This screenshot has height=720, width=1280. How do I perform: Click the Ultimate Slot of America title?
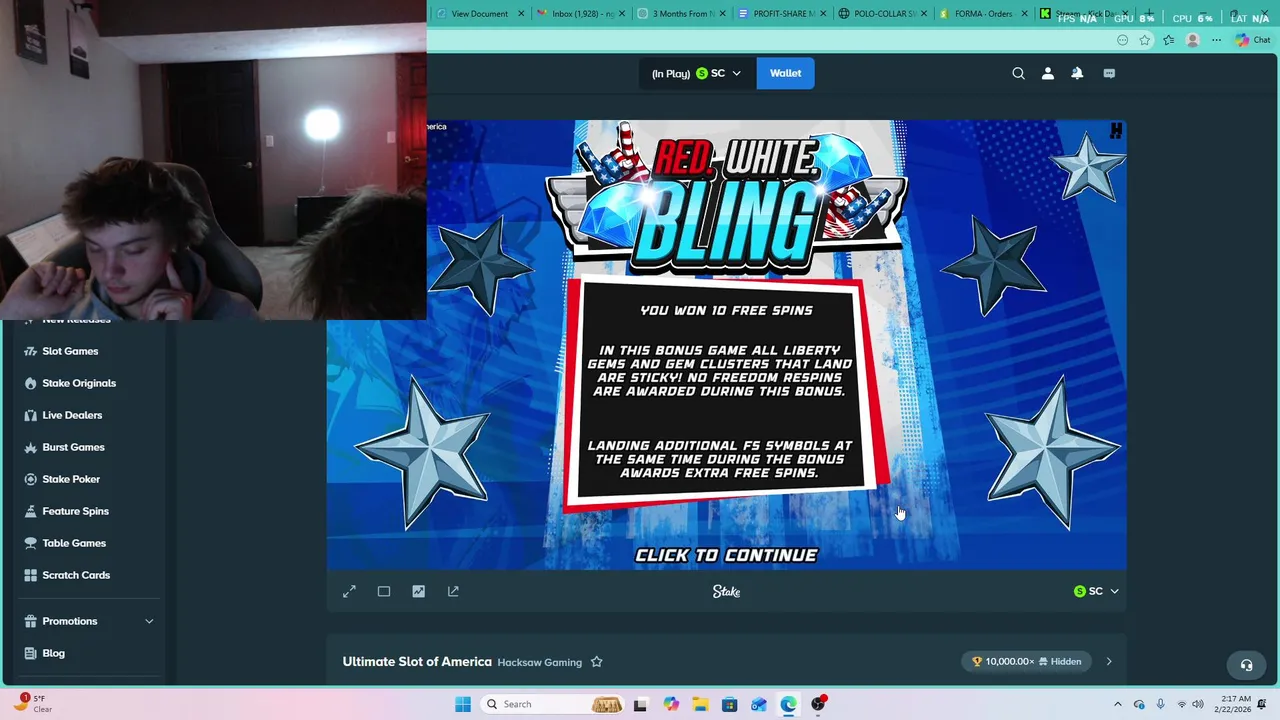coord(417,662)
